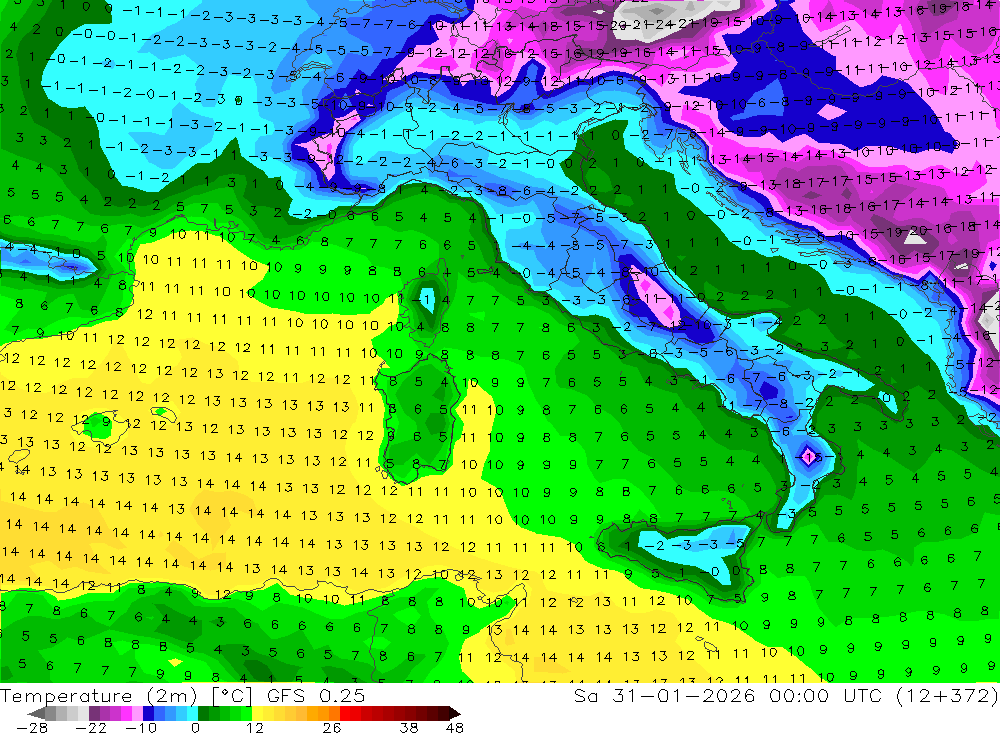This screenshot has width=1000, height=733.
Task: Click the "-10" legend scale value
Action: [x=141, y=728]
